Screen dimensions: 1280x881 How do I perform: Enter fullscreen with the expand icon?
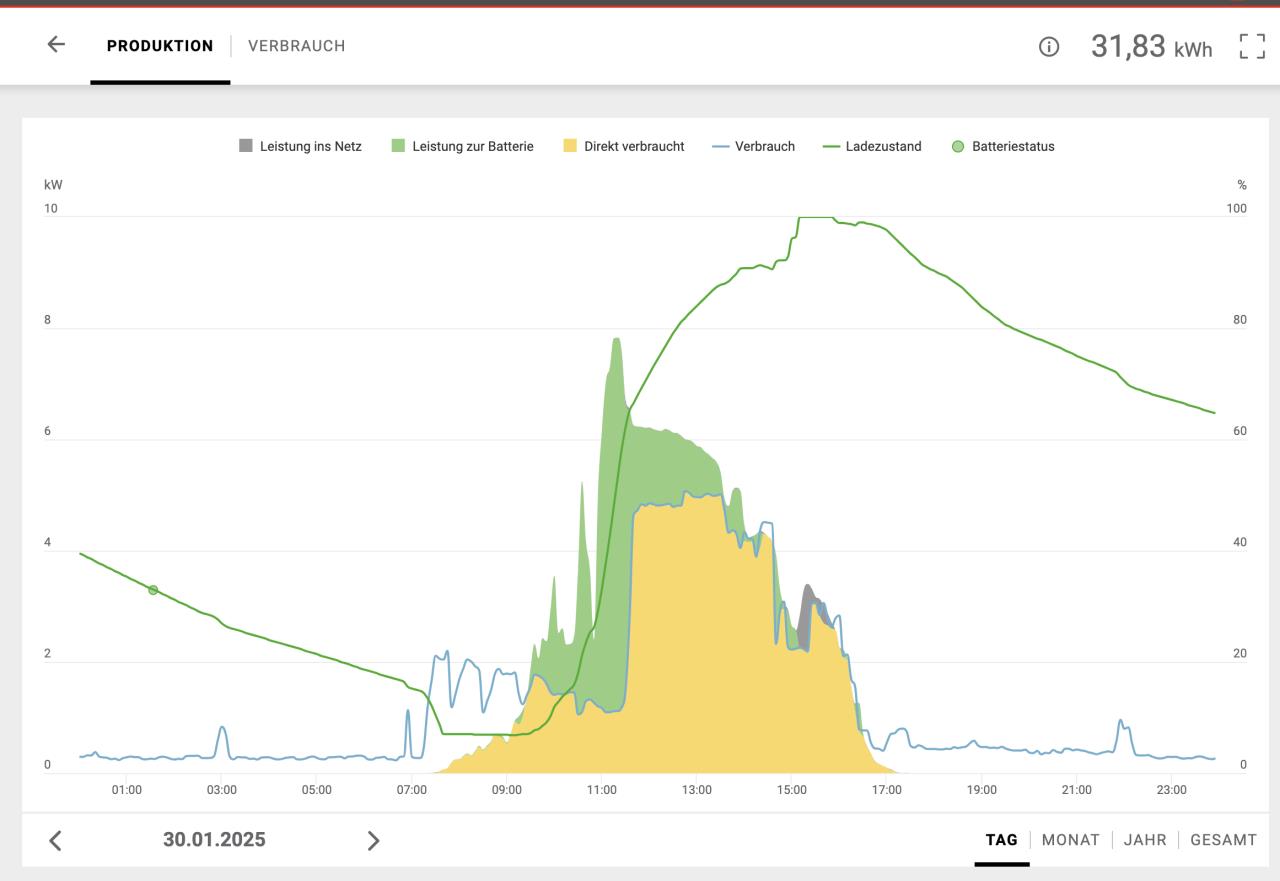(1252, 46)
